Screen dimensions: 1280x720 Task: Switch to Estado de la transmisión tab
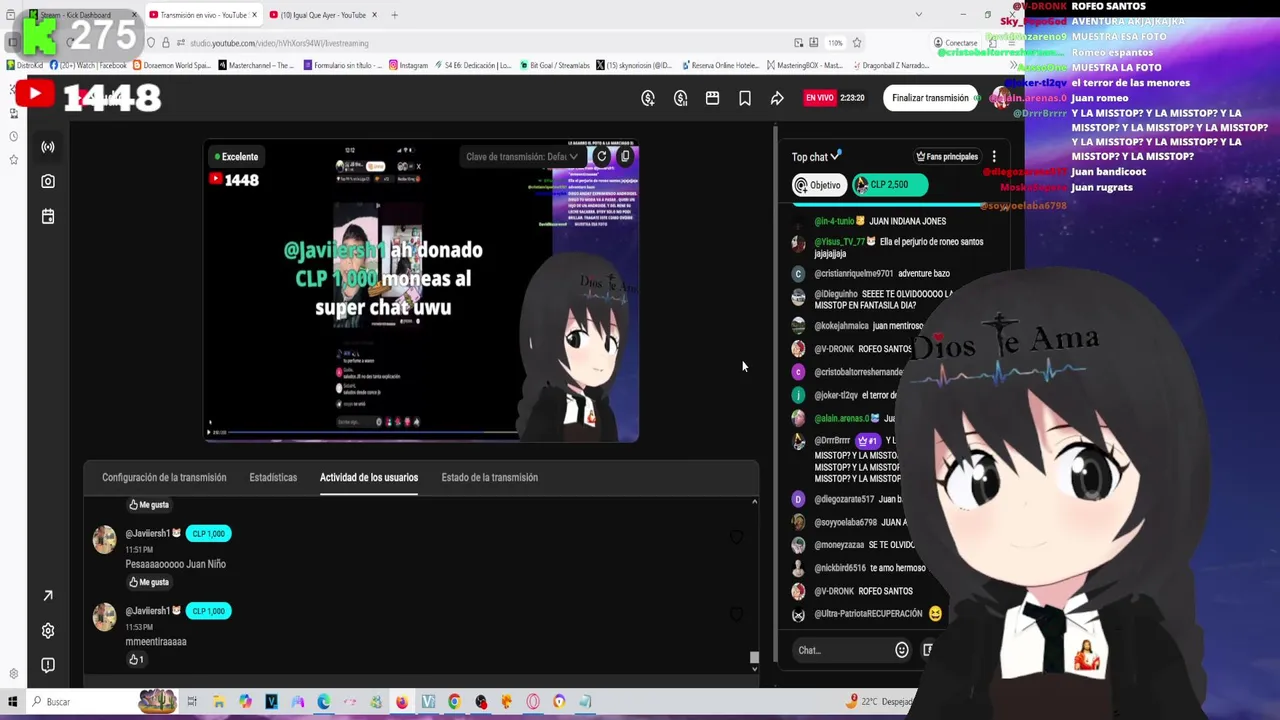(489, 477)
